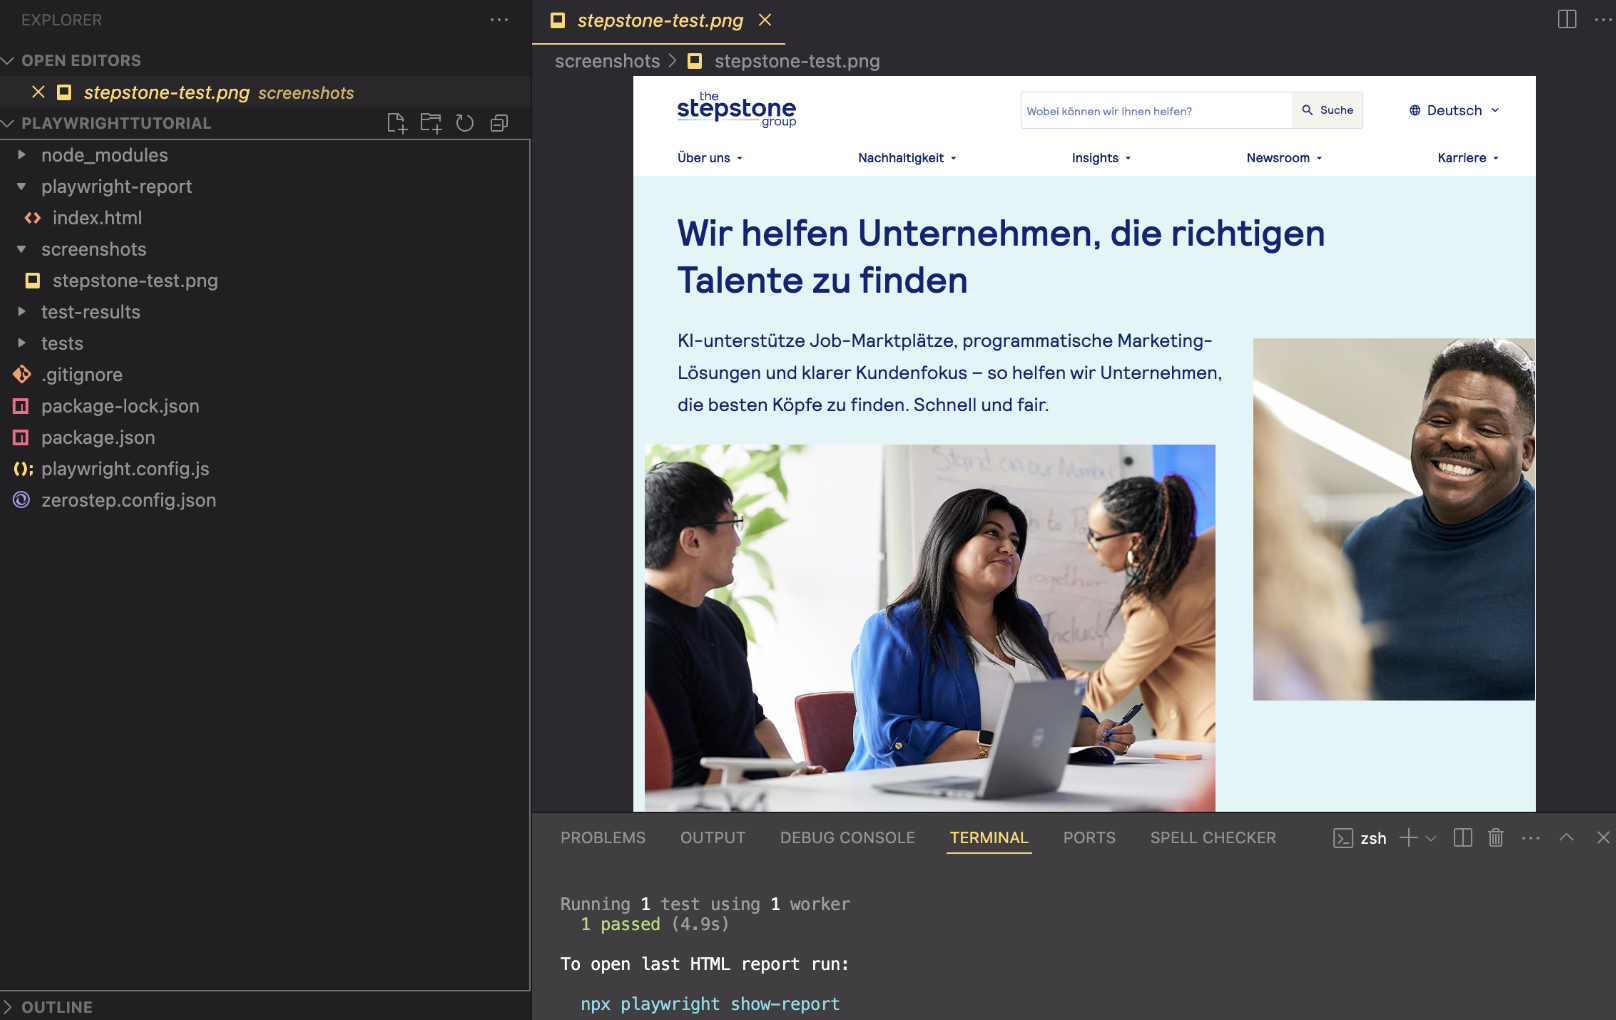
Task: Kill the terminal with the trash icon
Action: click(x=1495, y=838)
